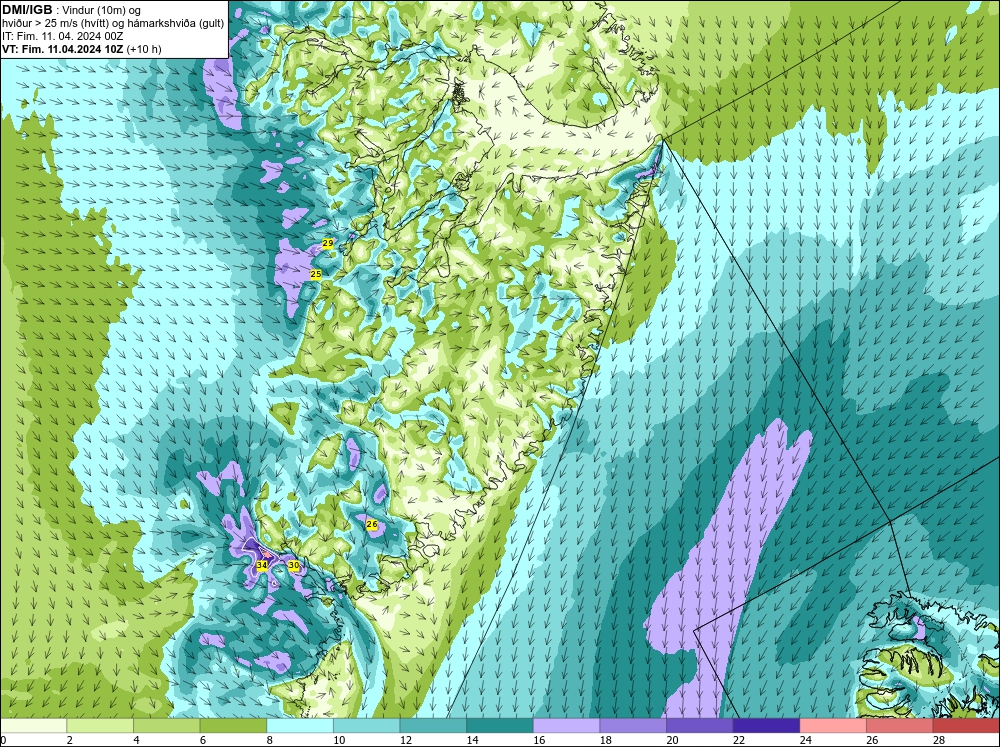Select the 26–28 m/s salmon red swatch
Image resolution: width=1000 pixels, height=747 pixels.
point(900,726)
